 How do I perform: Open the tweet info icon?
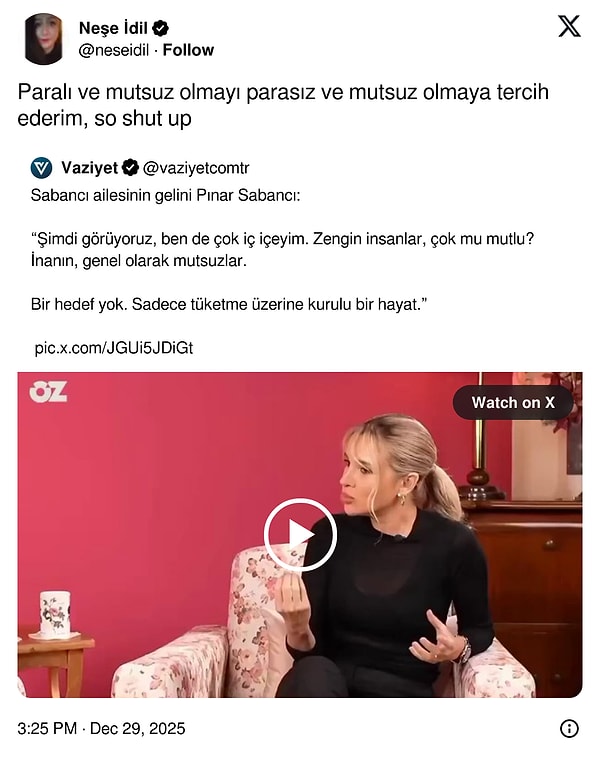pyautogui.click(x=569, y=728)
